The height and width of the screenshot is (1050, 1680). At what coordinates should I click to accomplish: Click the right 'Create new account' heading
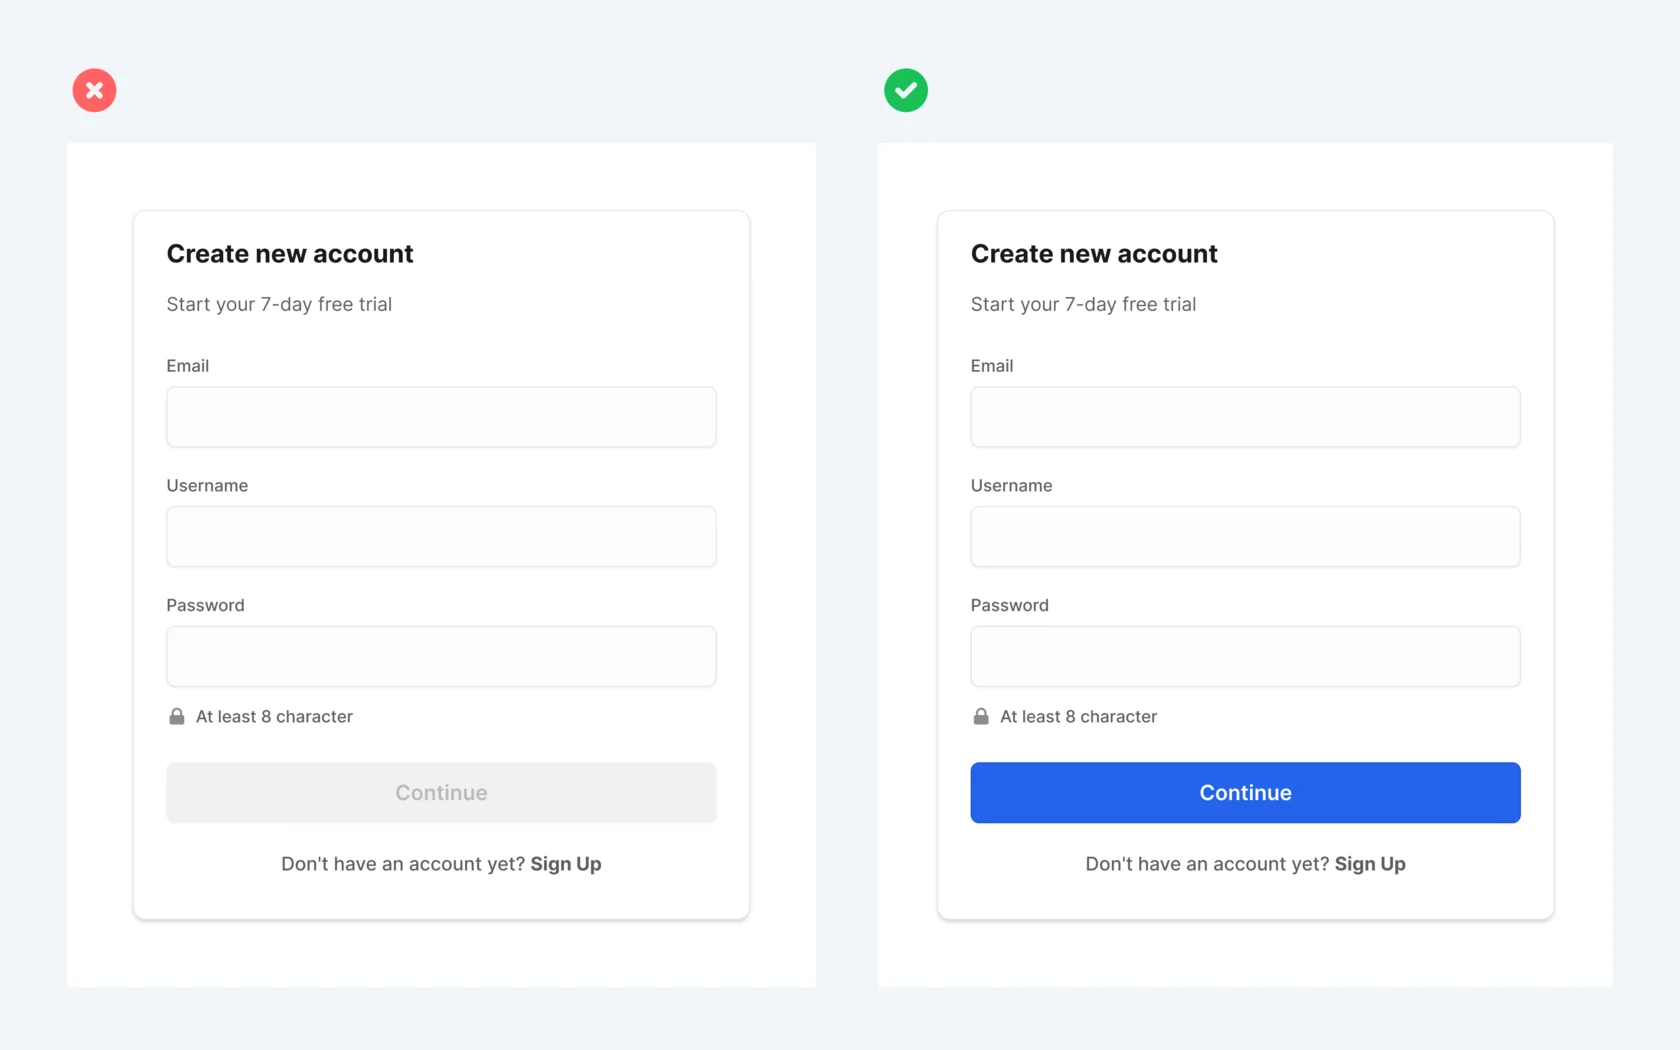(1094, 254)
